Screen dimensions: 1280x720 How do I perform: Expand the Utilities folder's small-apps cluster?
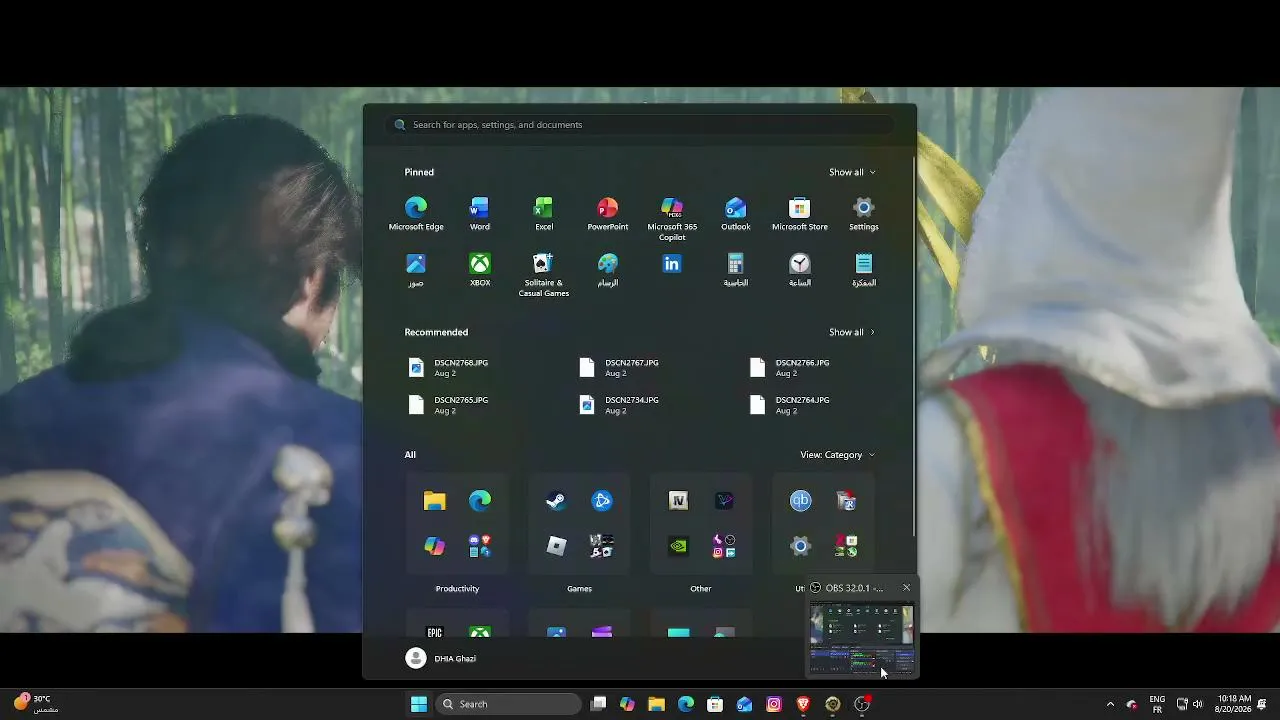(846, 546)
